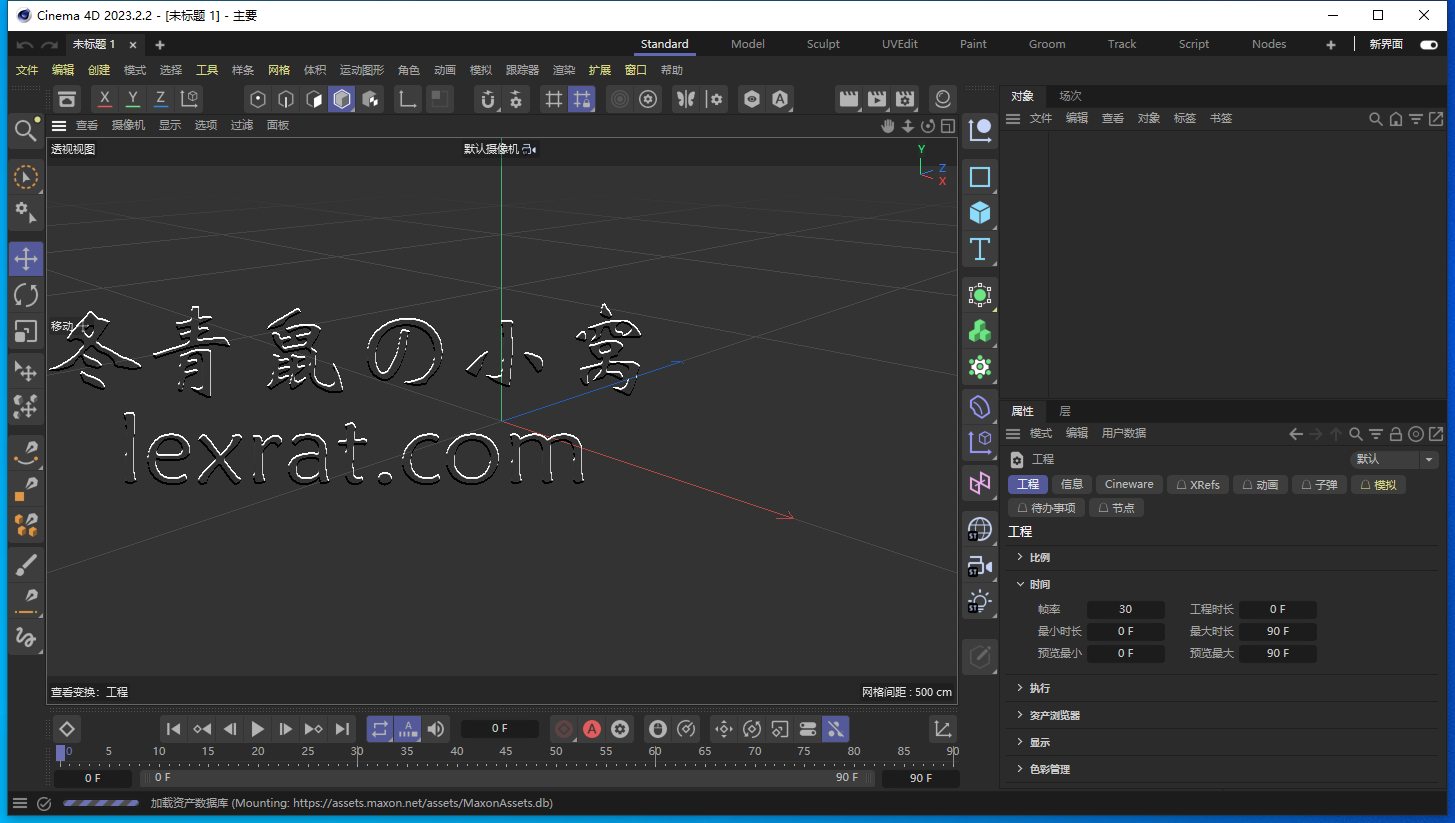Switch to the 场次 tab
Viewport: 1455px width, 823px height.
[x=1071, y=96]
